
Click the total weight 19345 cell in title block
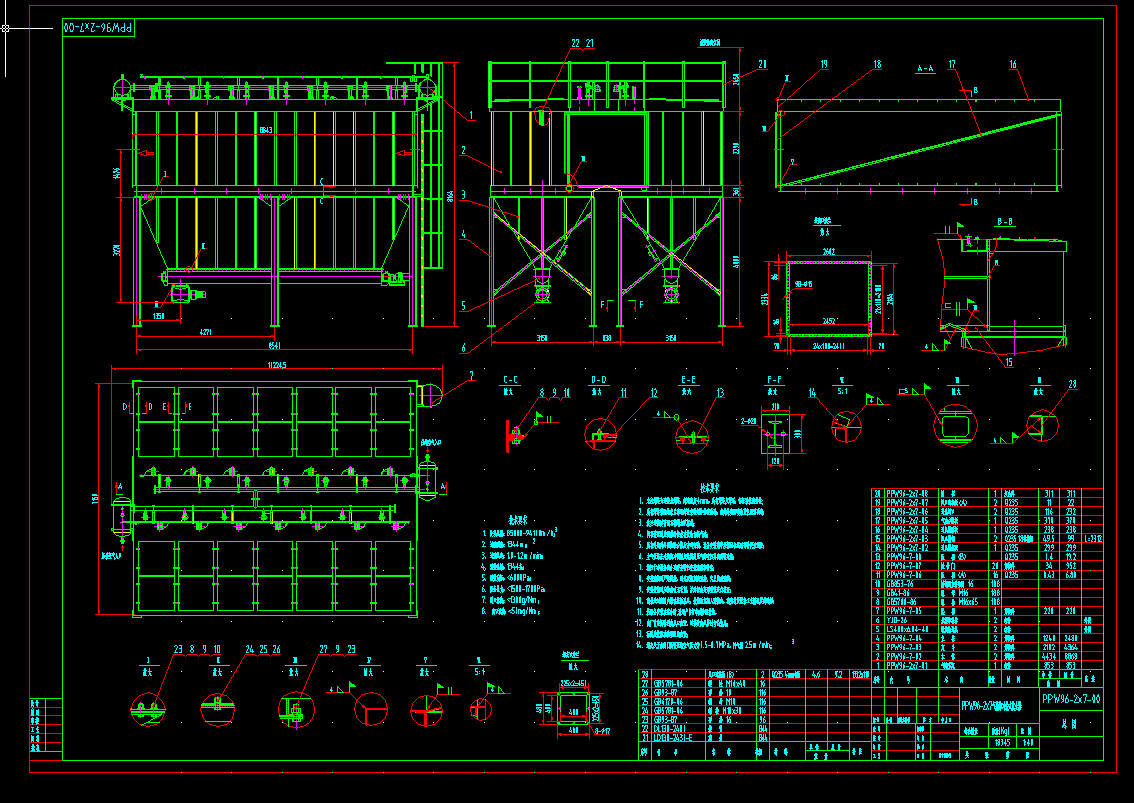tap(1002, 742)
